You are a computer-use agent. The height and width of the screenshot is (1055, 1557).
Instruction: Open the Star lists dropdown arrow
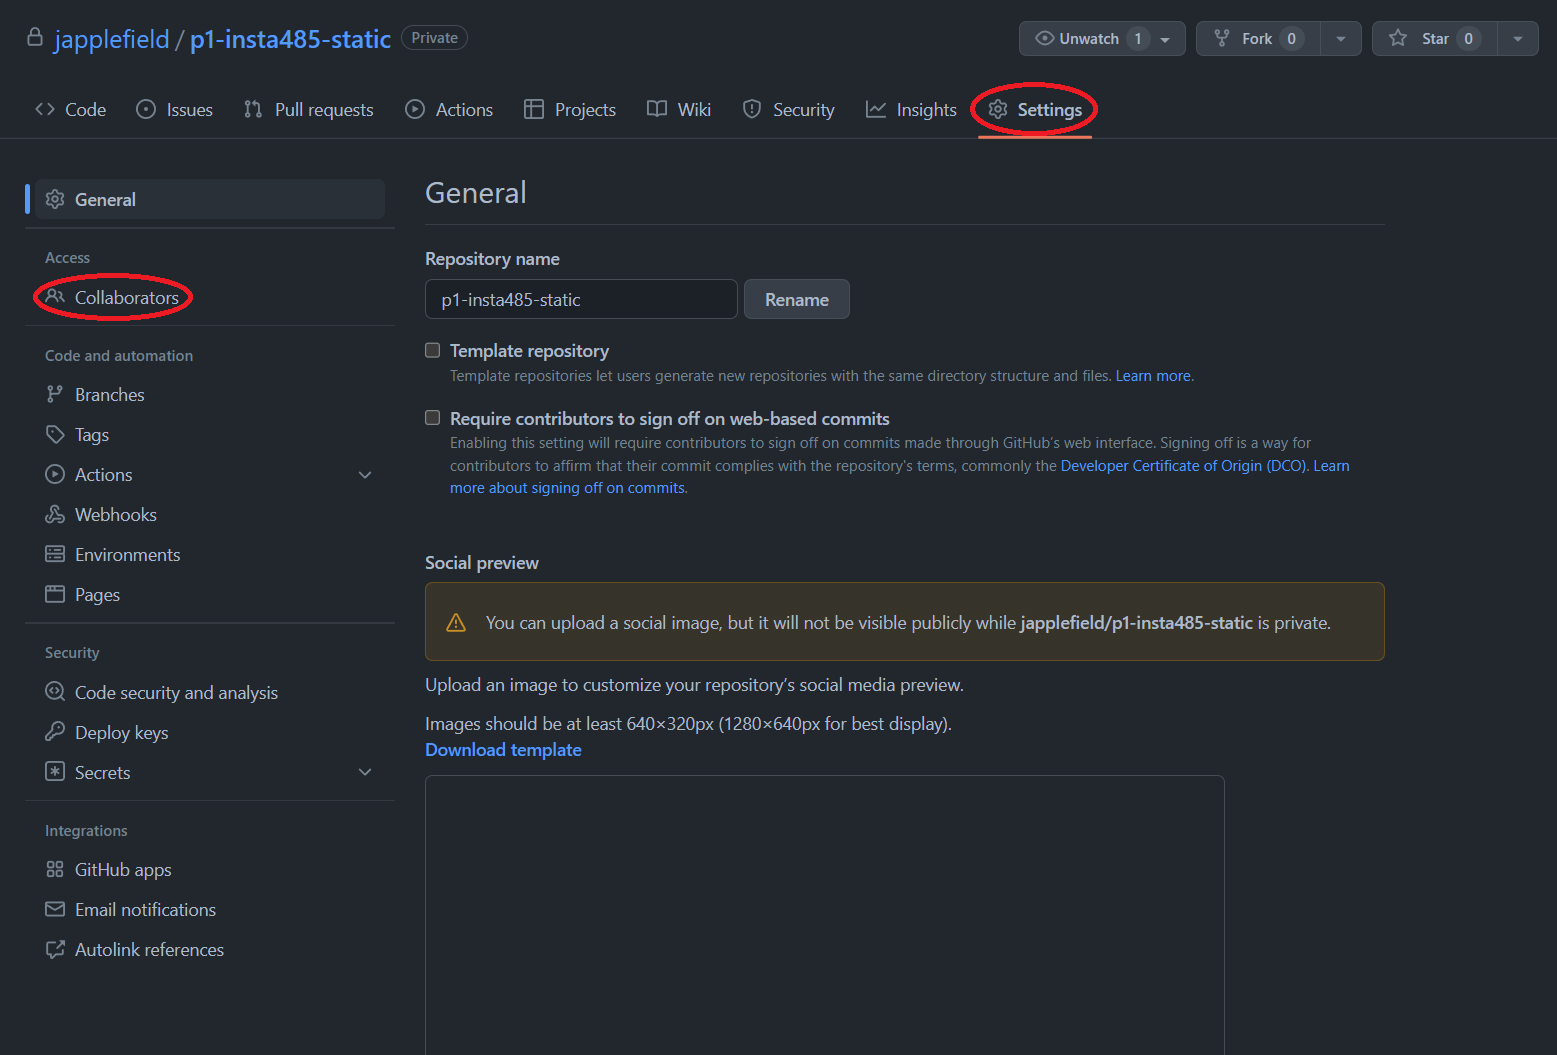pyautogui.click(x=1517, y=39)
